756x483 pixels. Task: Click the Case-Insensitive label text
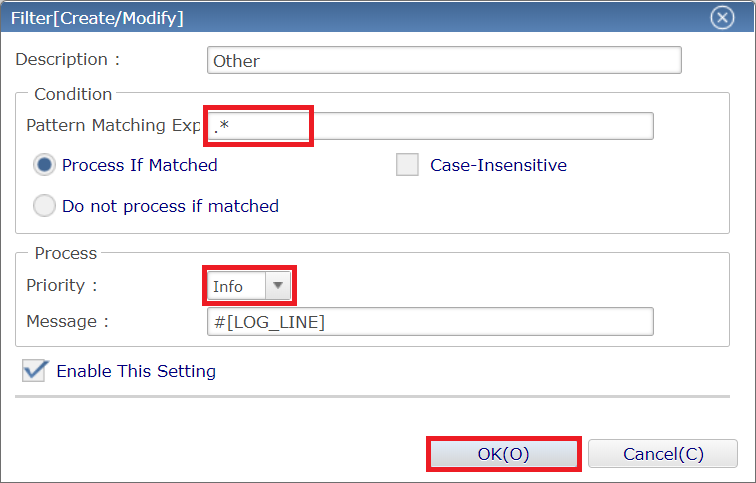pos(499,165)
